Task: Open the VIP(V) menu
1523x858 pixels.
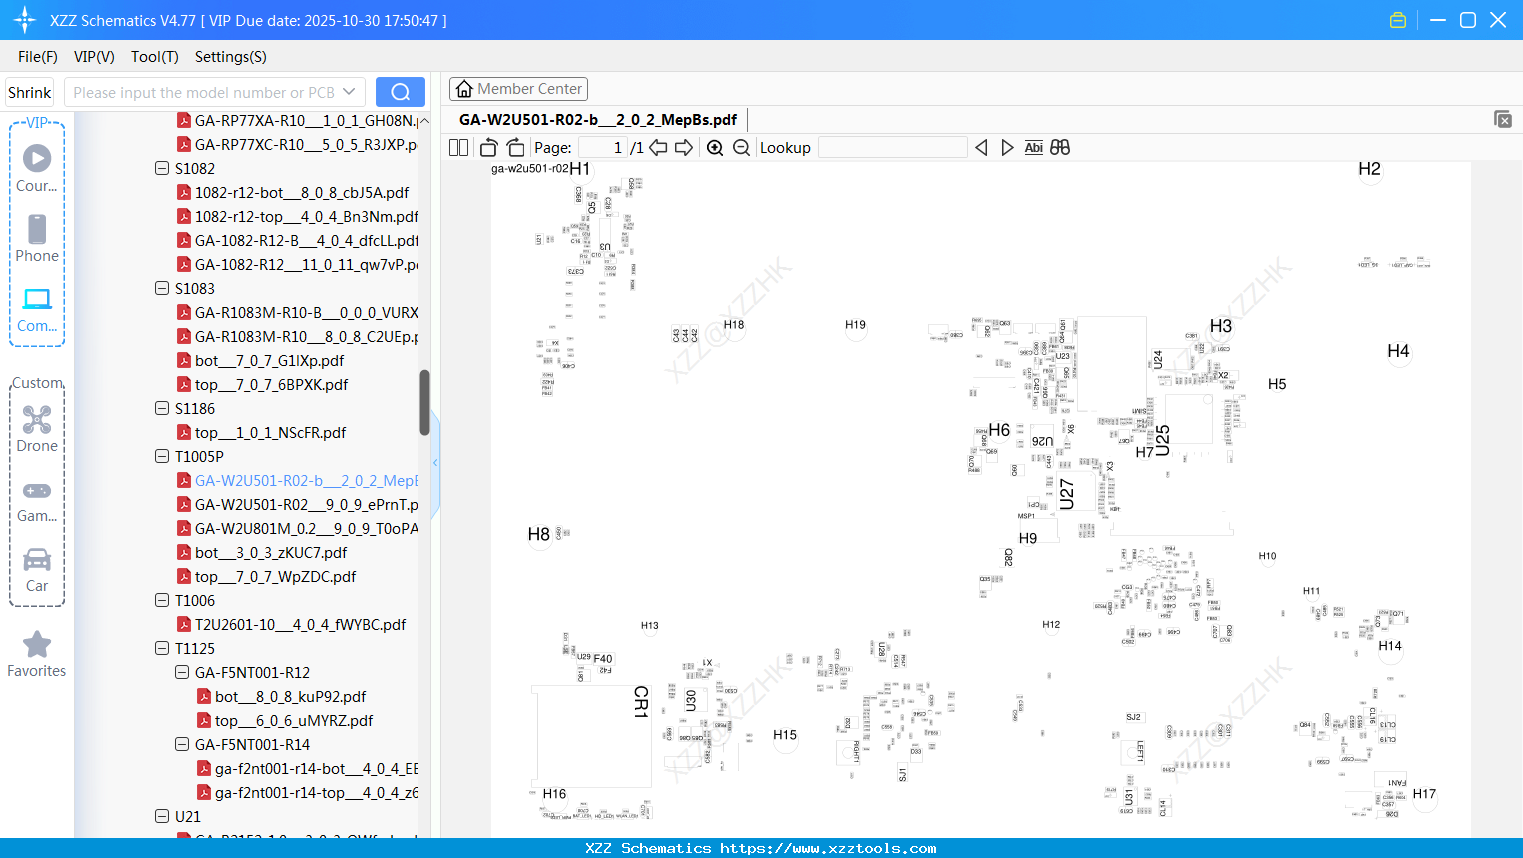Action: coord(94,57)
